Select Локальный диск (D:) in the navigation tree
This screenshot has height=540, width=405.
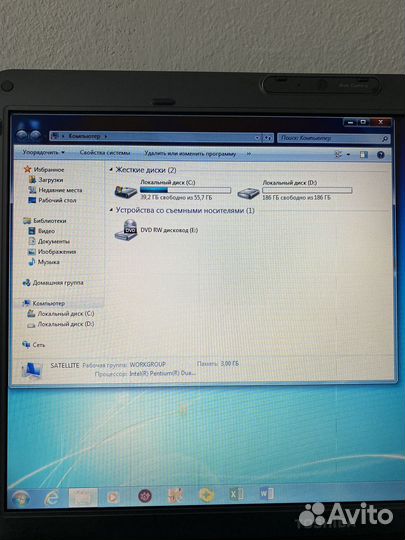tap(65, 324)
